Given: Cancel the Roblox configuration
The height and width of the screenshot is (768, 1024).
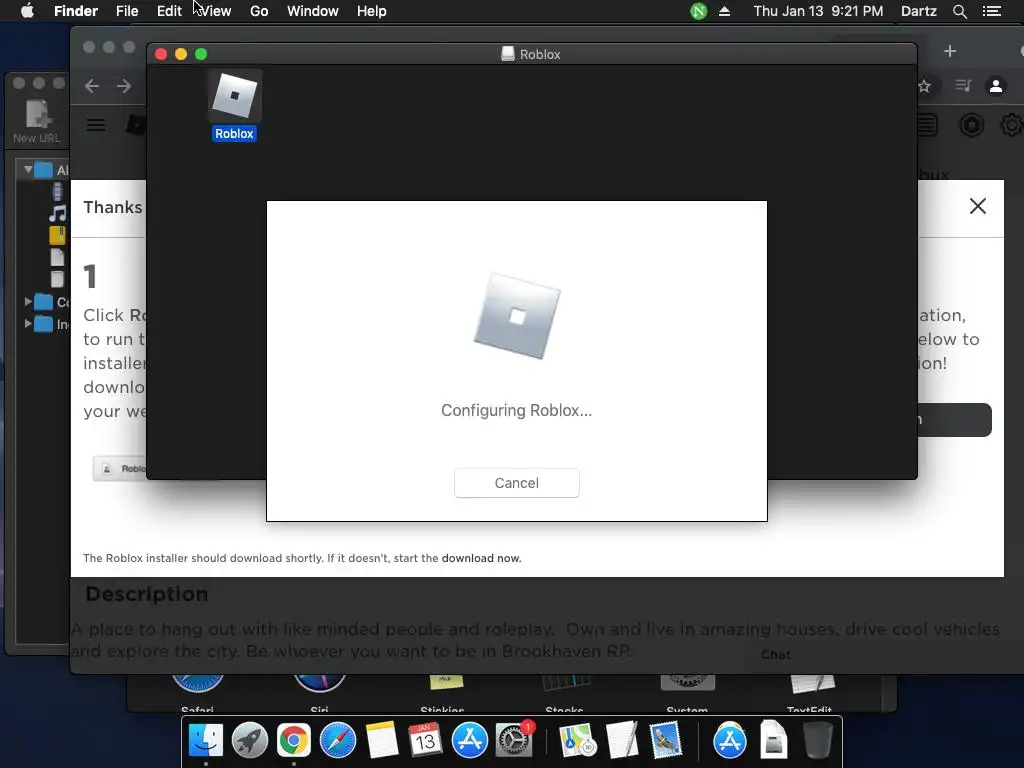Looking at the screenshot, I should [517, 483].
